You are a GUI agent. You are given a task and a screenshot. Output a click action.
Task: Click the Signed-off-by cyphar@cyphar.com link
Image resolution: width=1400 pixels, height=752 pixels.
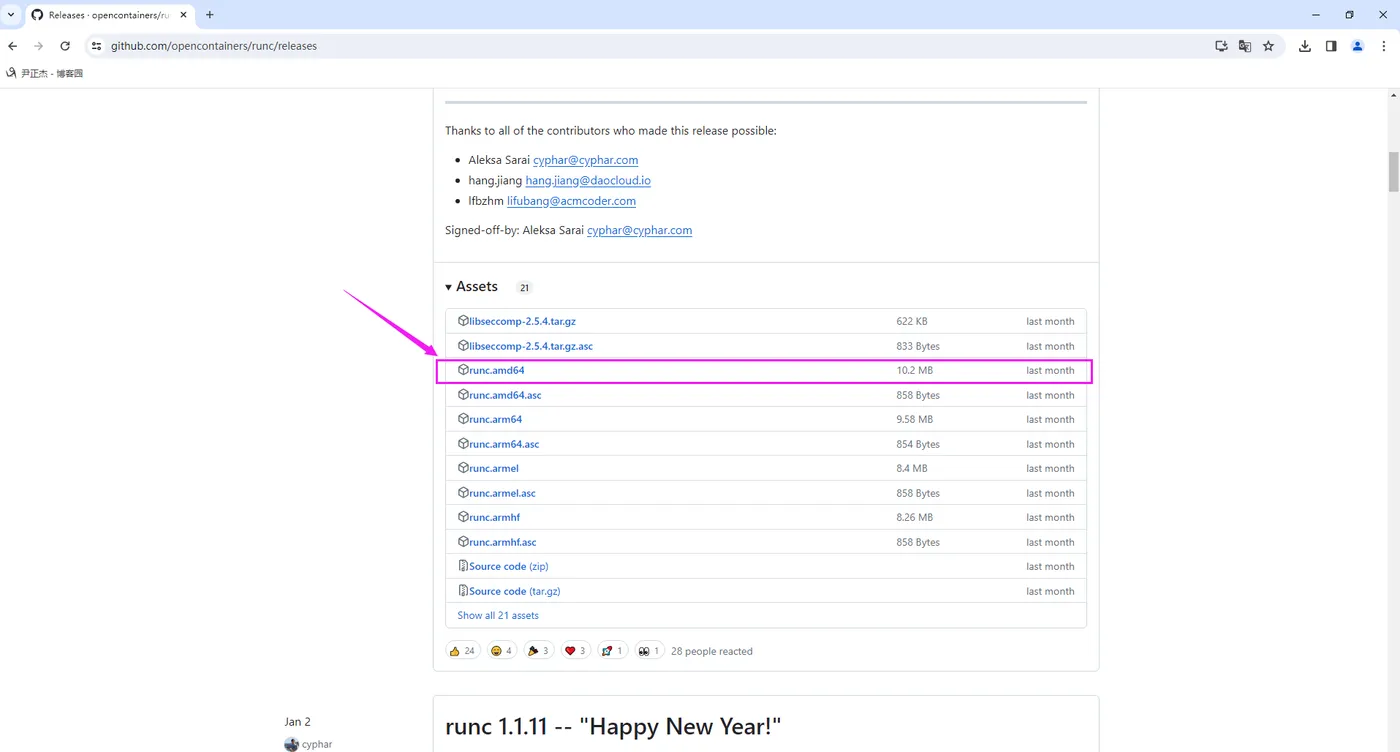[639, 230]
